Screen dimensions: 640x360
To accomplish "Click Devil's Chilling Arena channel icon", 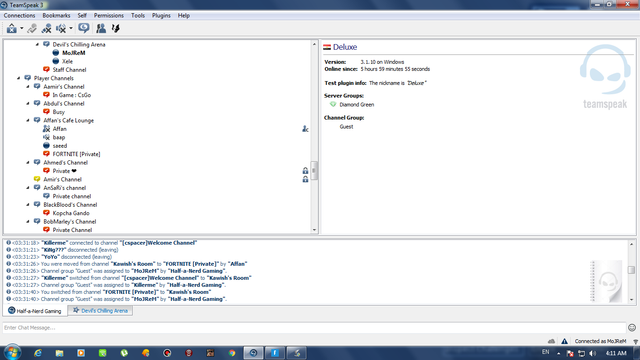I will (47, 44).
